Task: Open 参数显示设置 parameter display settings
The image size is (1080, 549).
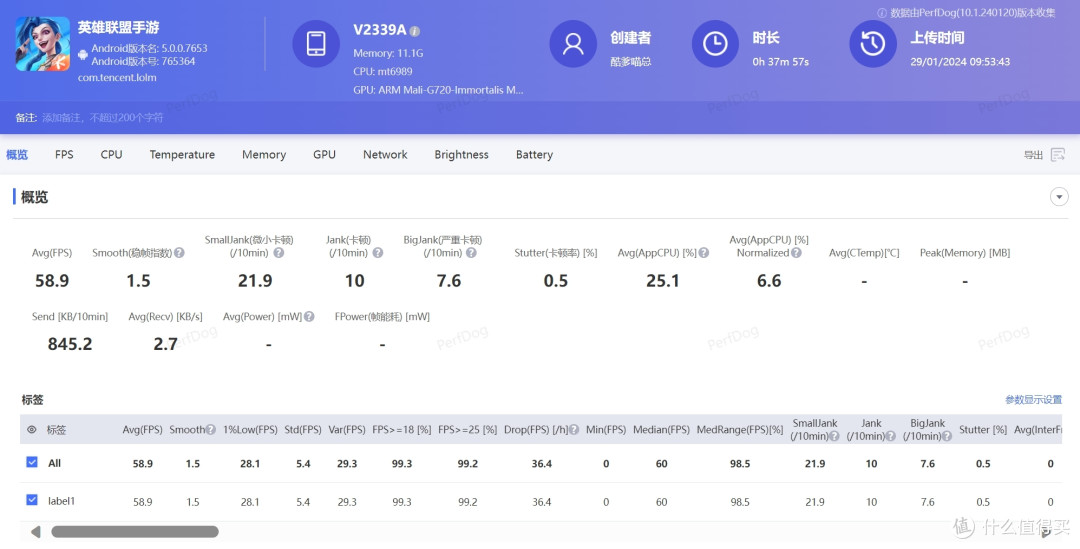Action: 1033,400
